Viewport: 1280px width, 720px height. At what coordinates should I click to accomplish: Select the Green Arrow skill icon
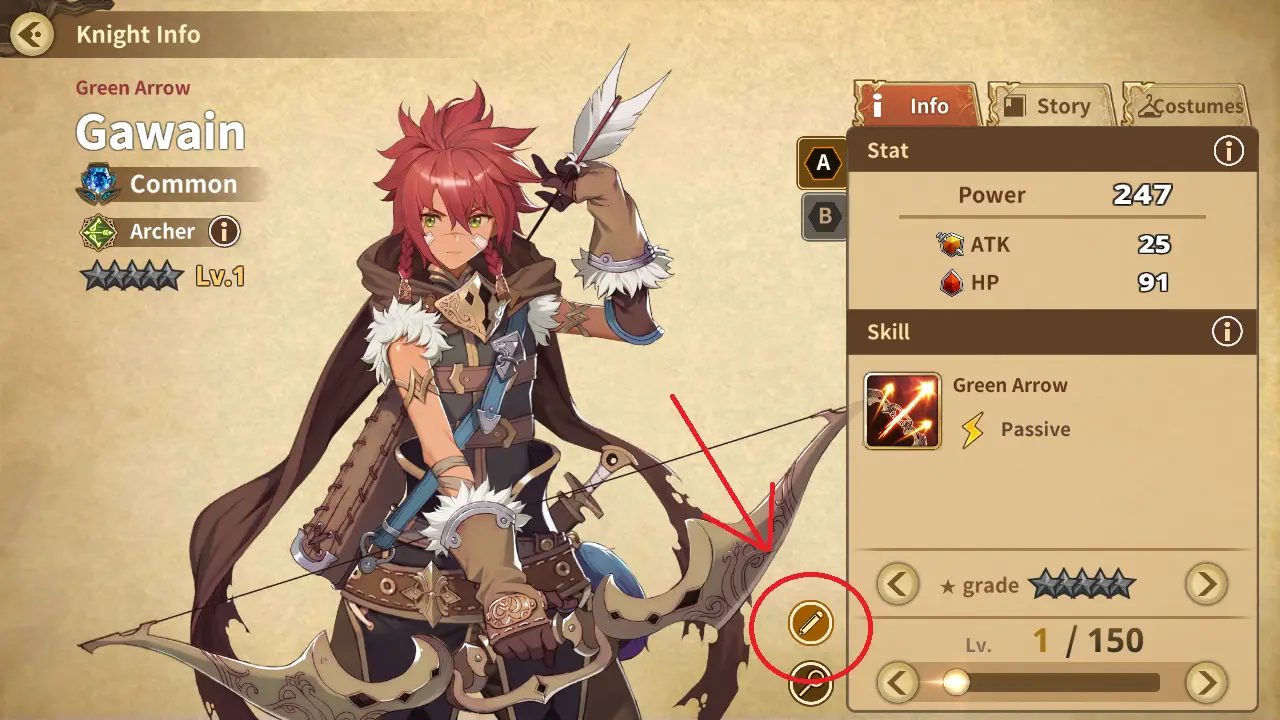pos(902,411)
